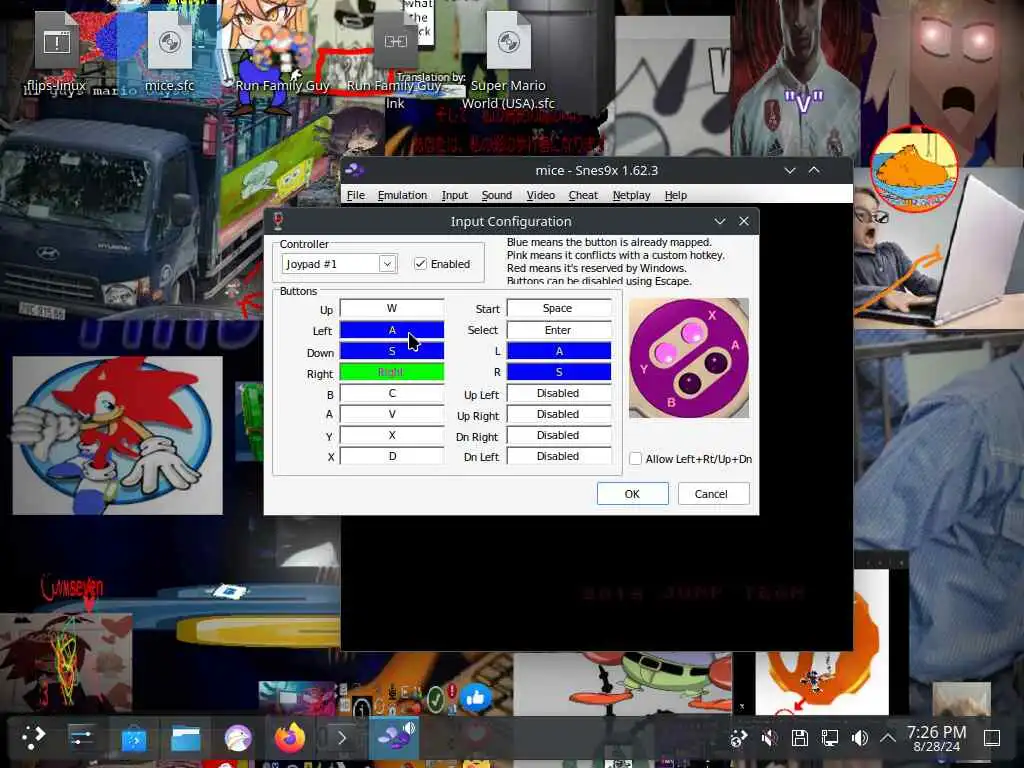
Task: Click Input Configuration dialog title icon
Action: point(278,221)
